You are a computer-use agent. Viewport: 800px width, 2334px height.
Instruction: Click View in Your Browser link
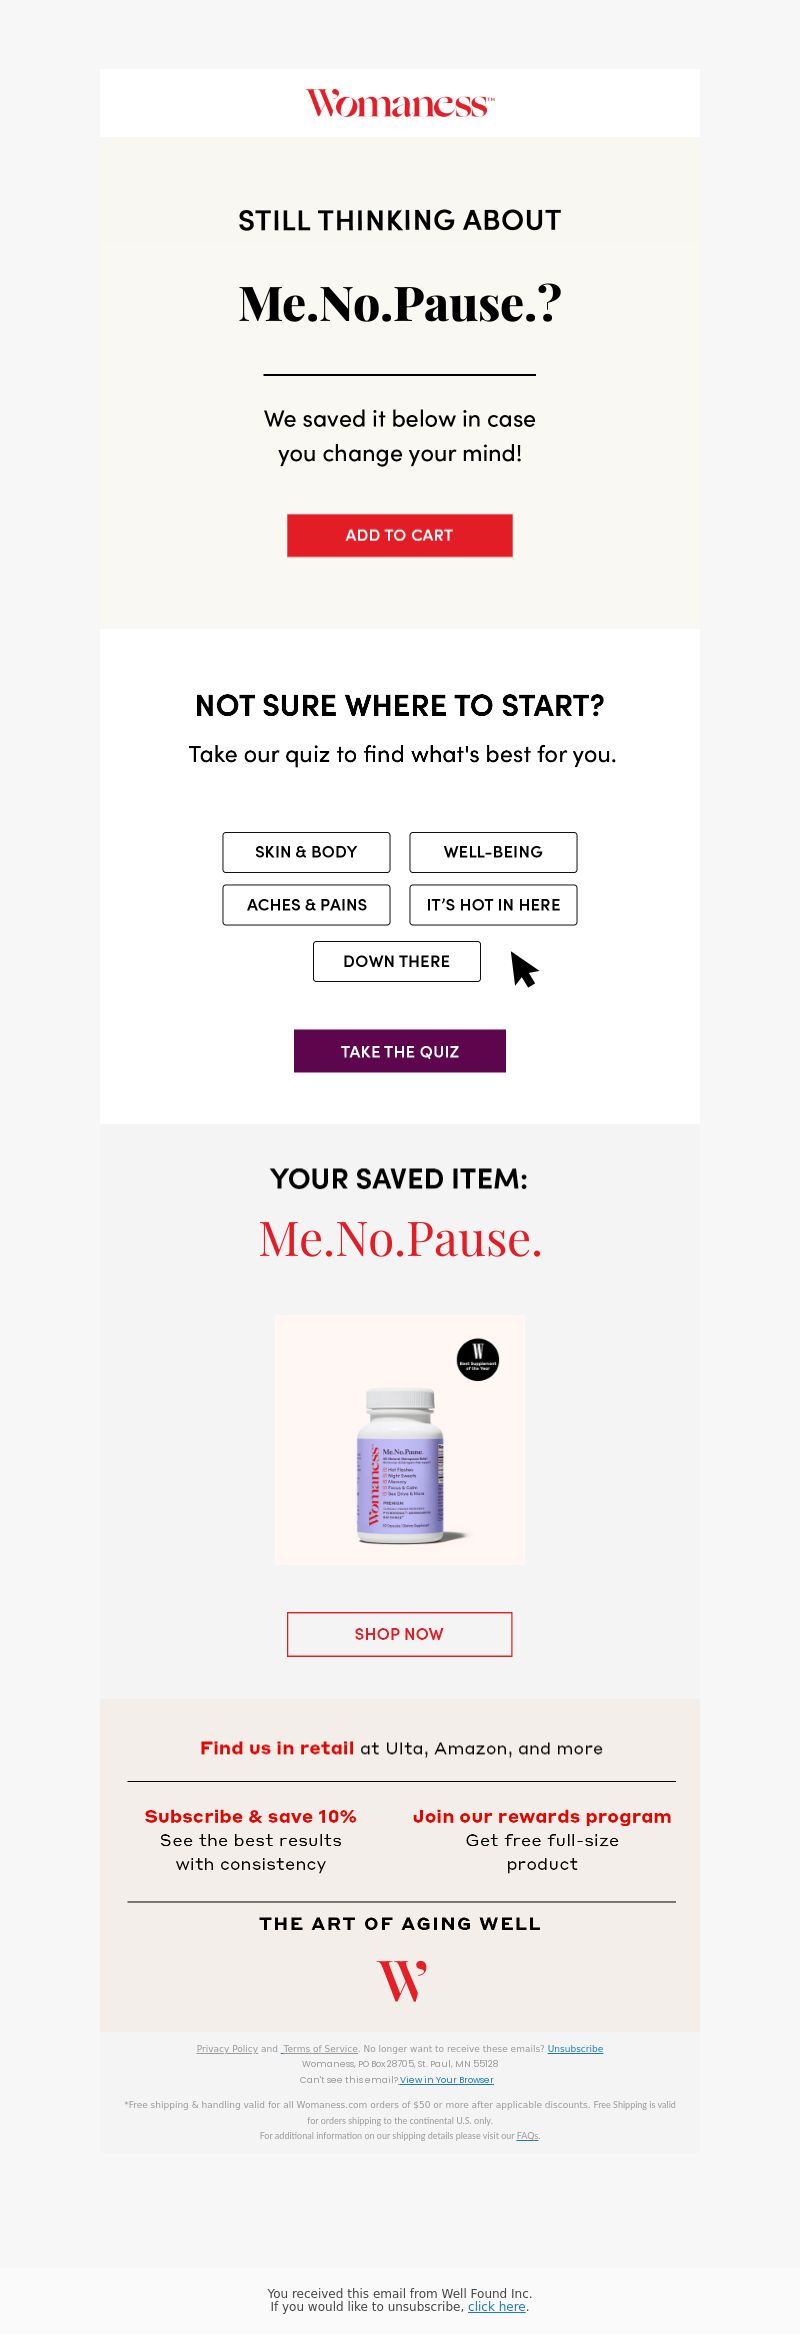(447, 2080)
